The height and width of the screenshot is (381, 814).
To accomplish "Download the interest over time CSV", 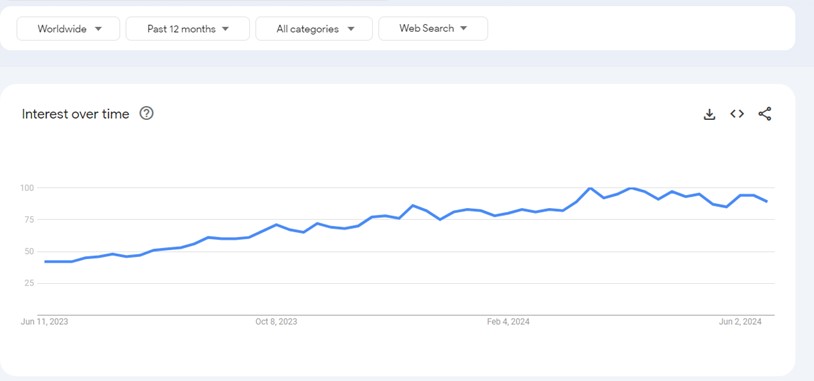I will coord(709,114).
